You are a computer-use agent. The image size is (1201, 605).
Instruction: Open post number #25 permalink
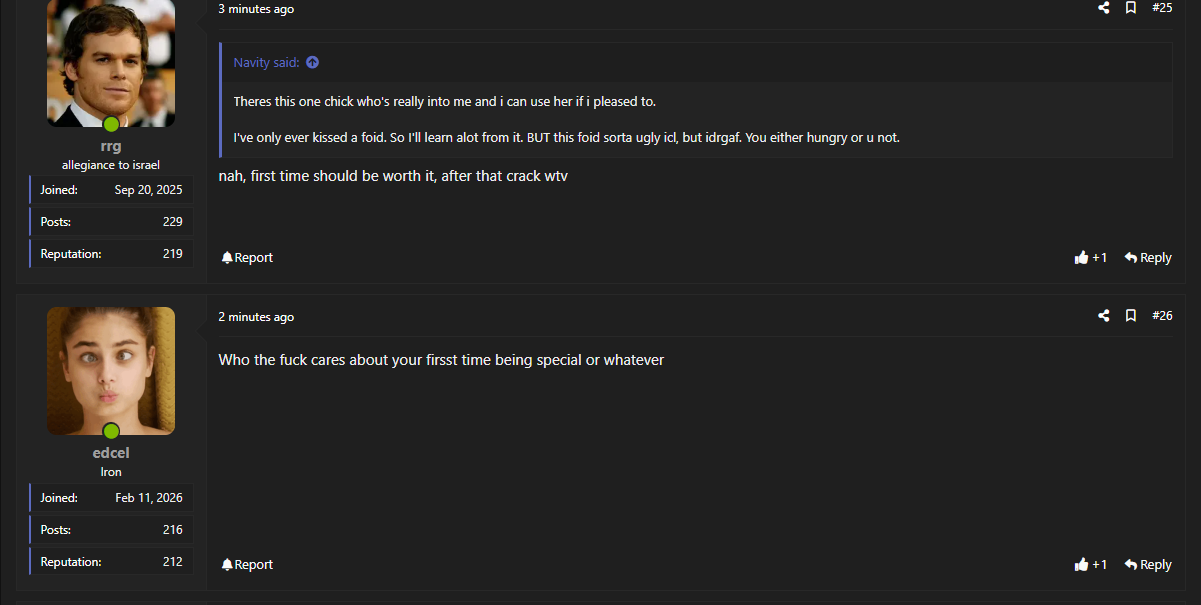(1162, 8)
